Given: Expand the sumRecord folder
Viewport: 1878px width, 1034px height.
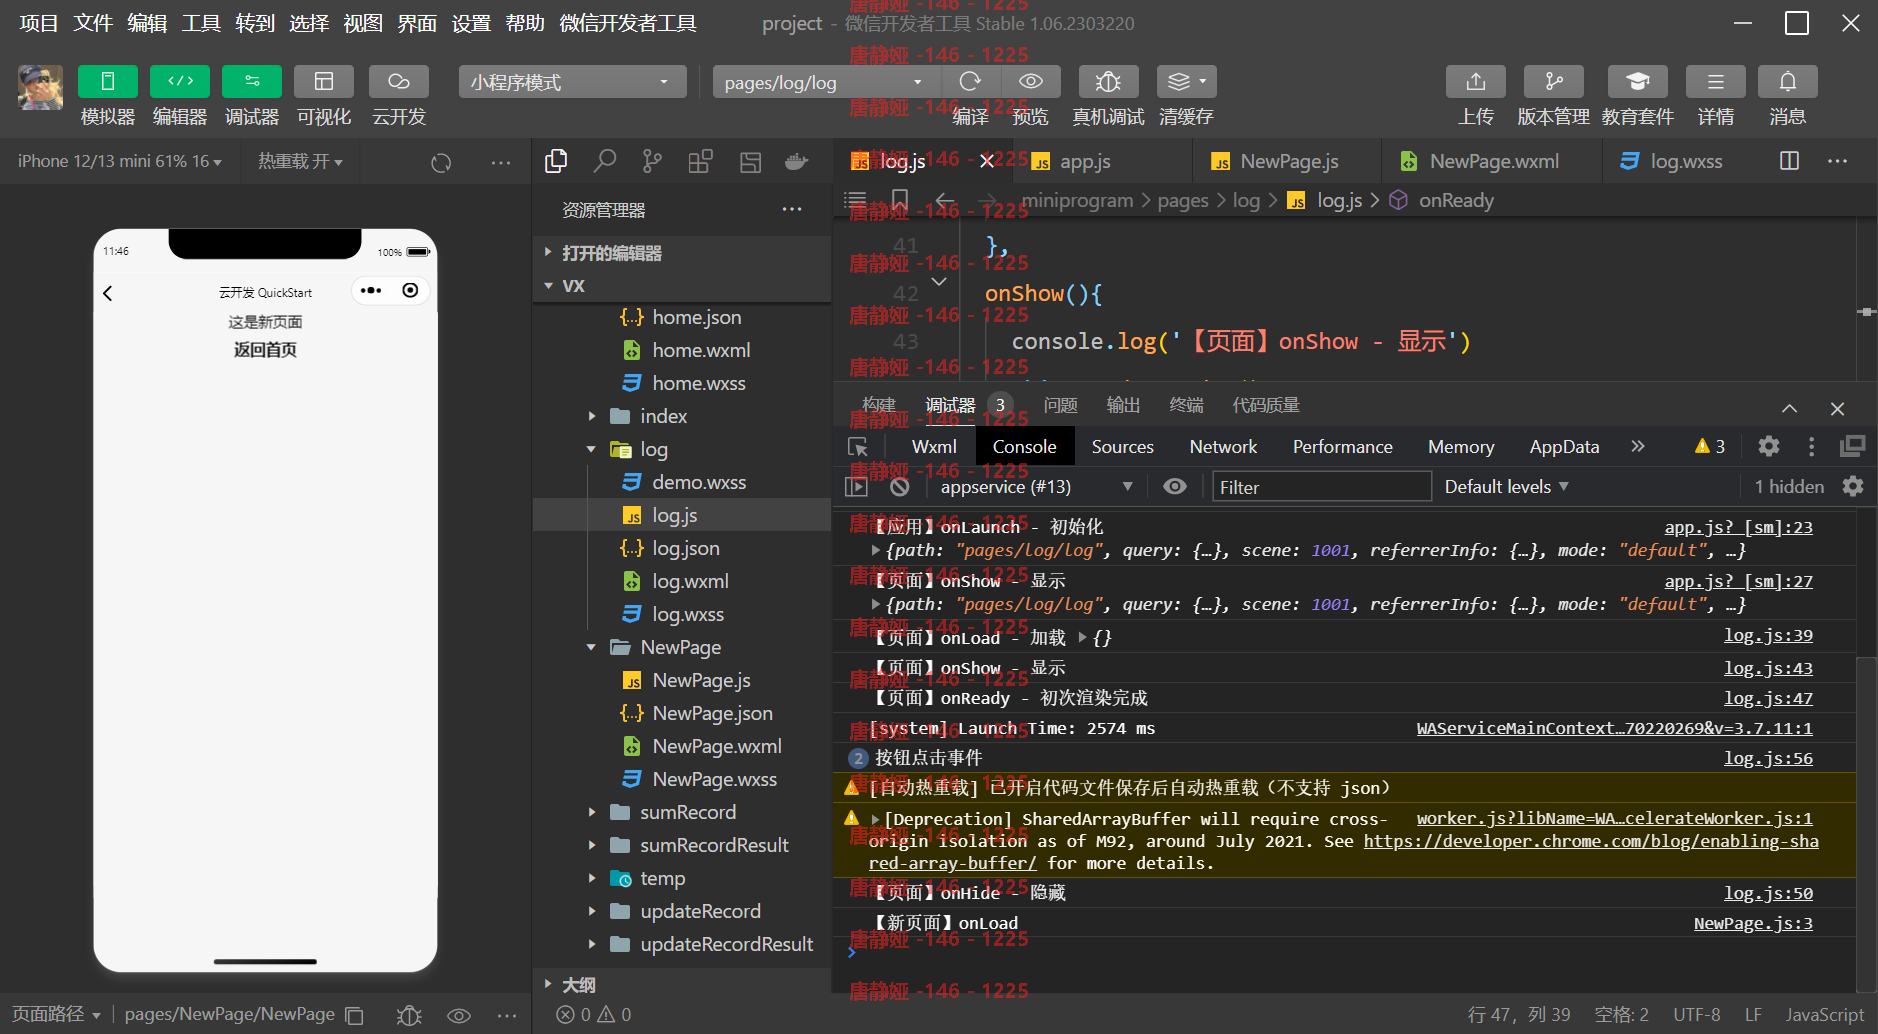Looking at the screenshot, I should [682, 812].
